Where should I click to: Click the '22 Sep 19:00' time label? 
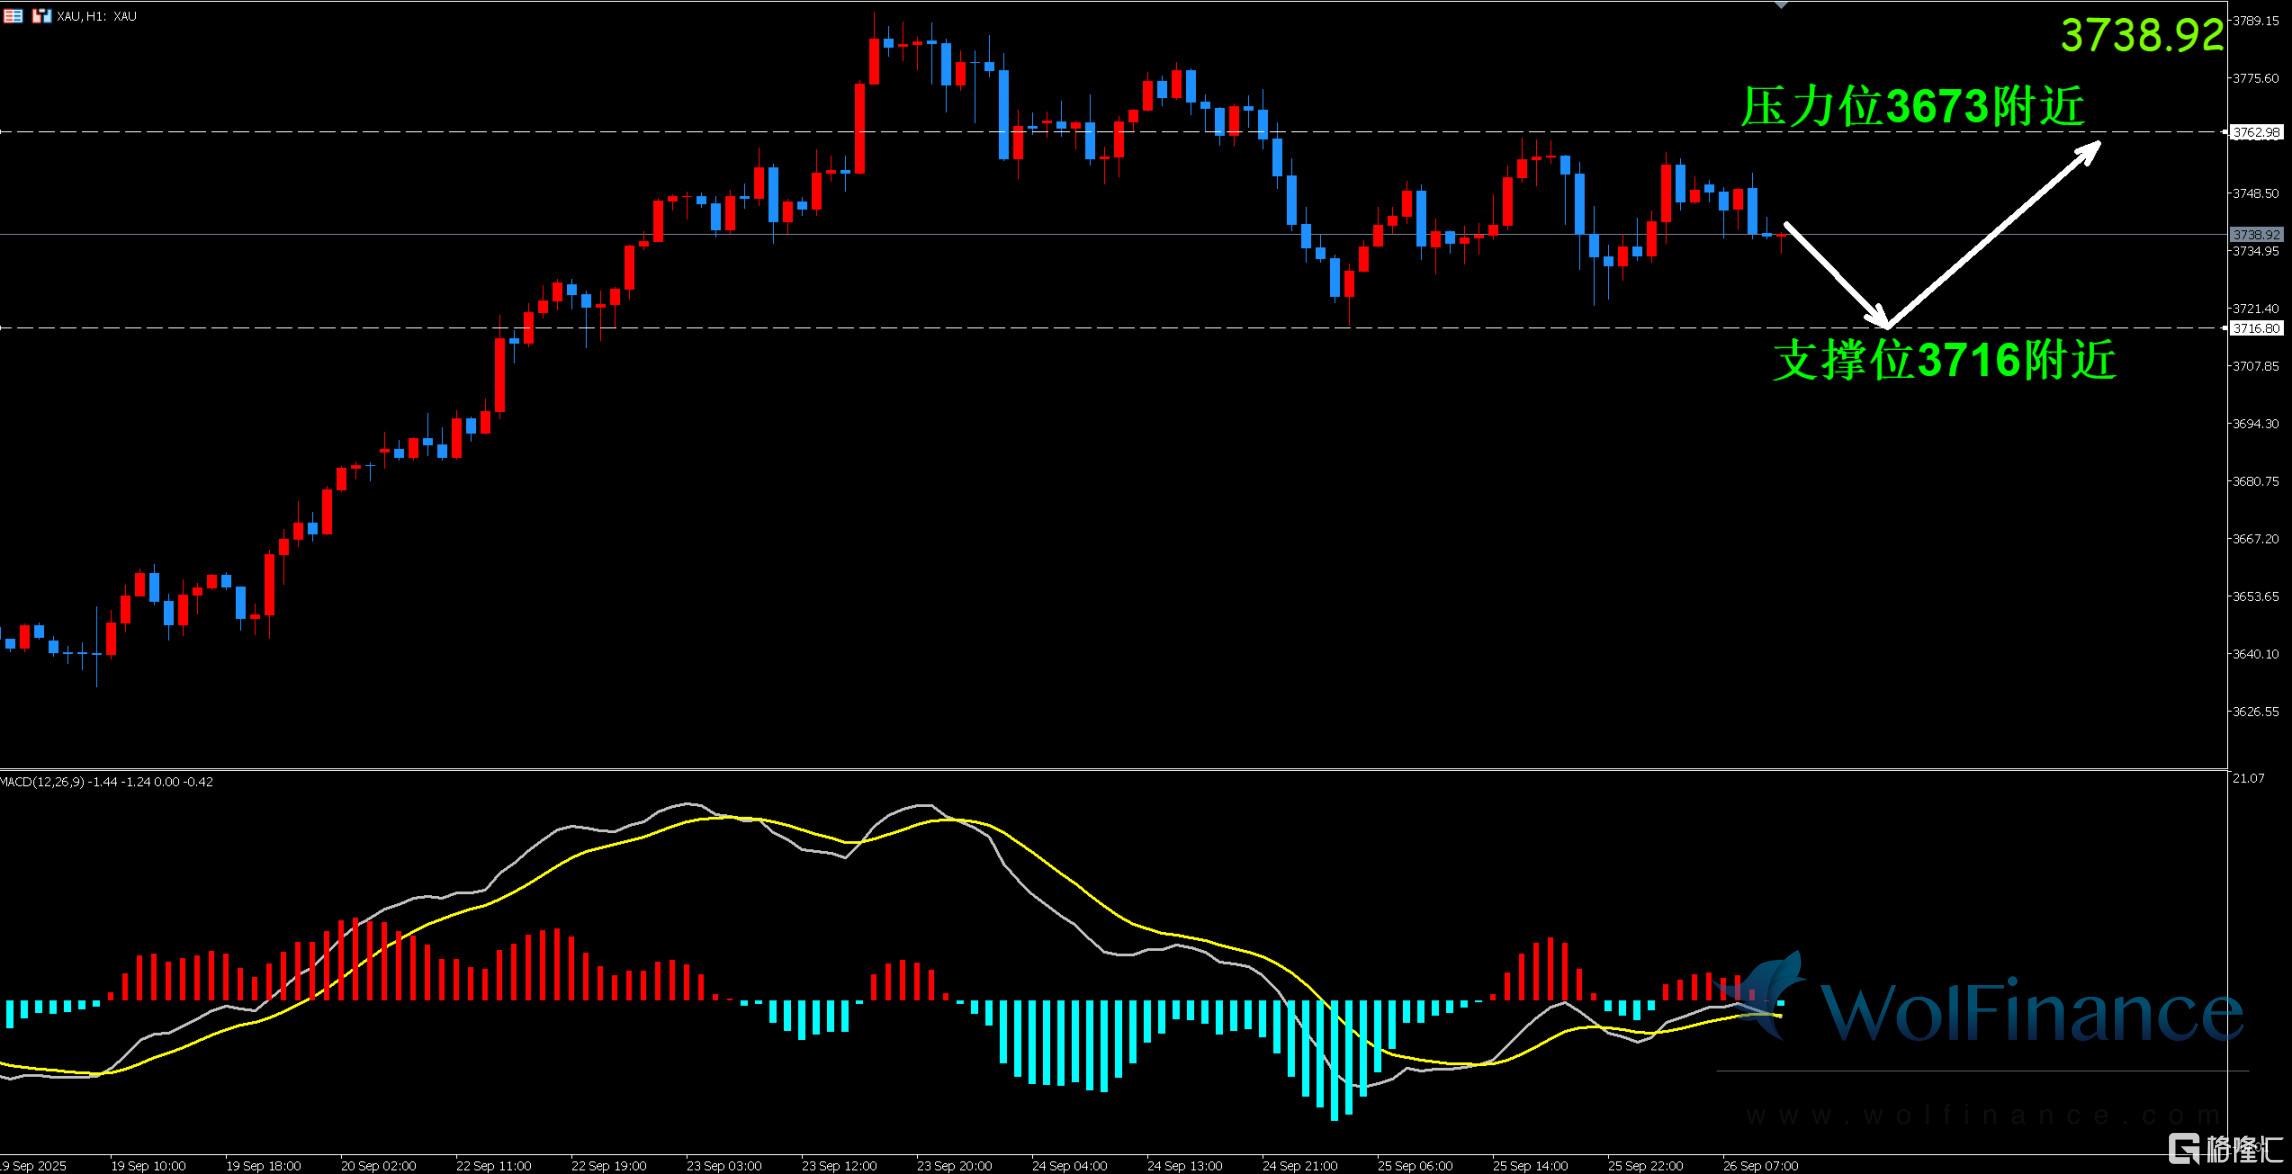point(608,1166)
